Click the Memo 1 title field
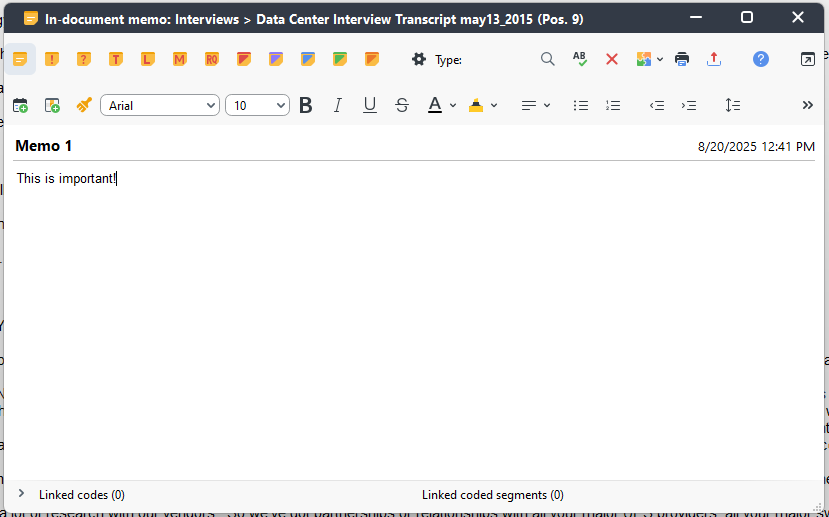829x517 pixels. tap(44, 146)
